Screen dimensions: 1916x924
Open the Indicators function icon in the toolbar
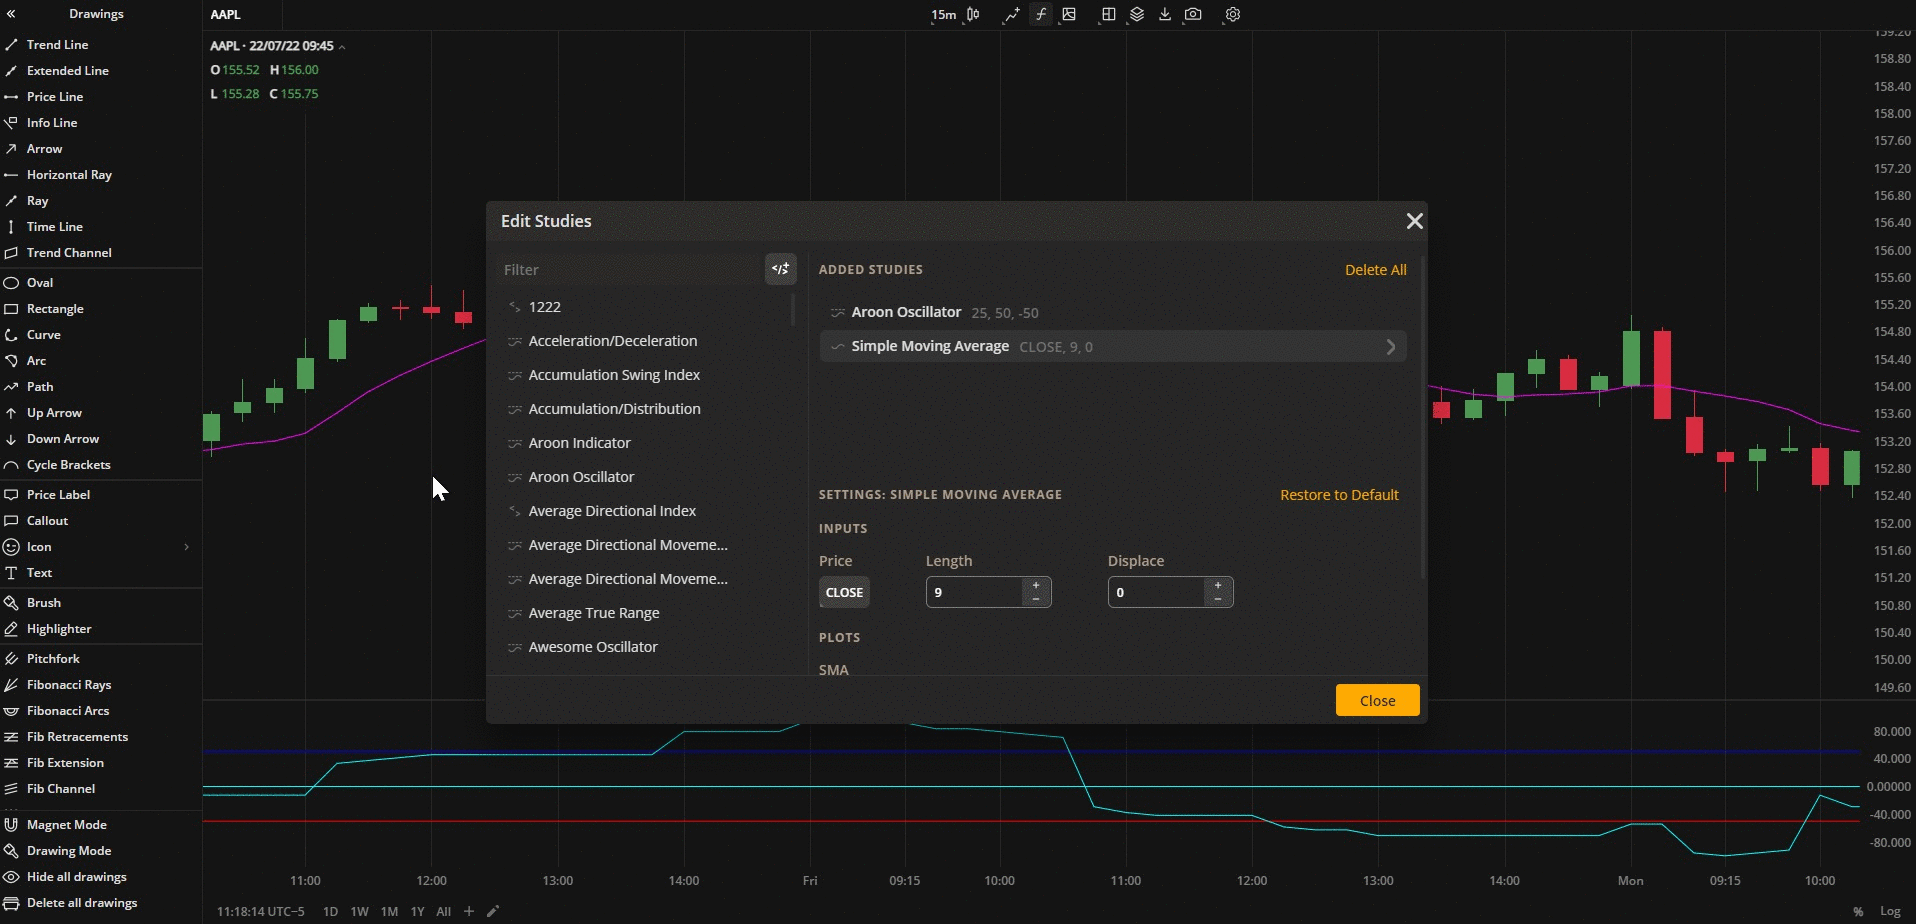click(x=1040, y=14)
